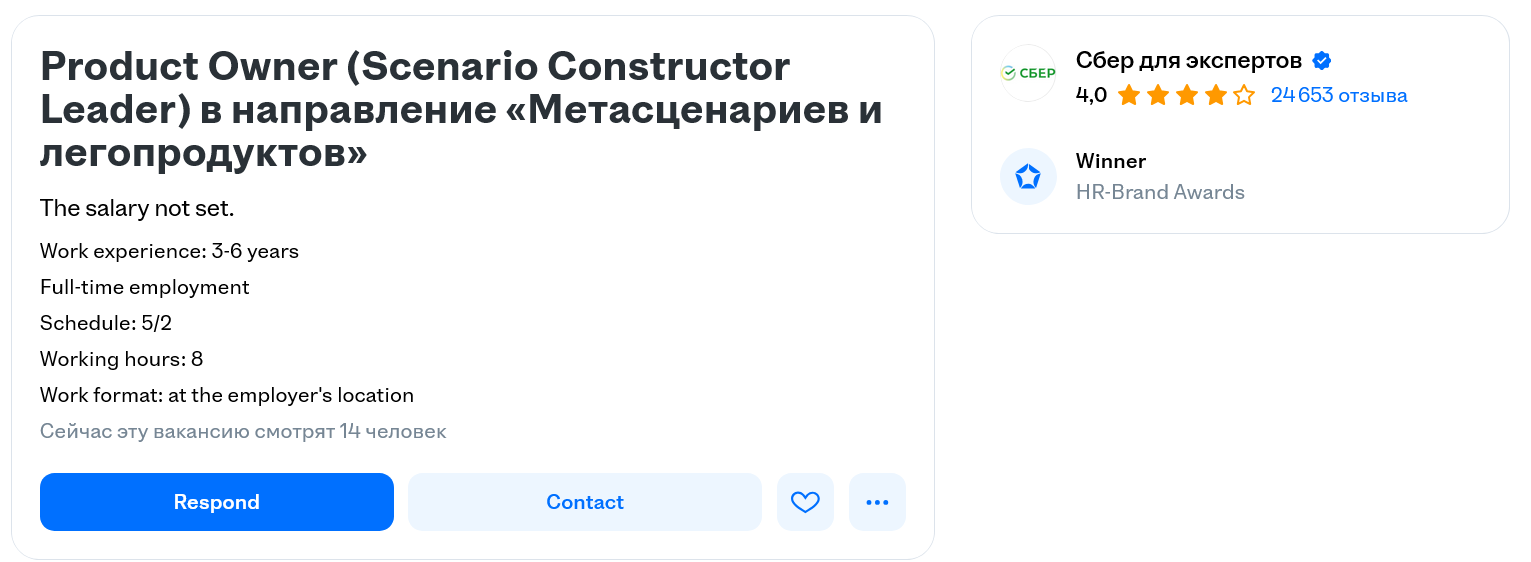This screenshot has height=562, width=1531.
Task: Open the three-dot more options menu
Action: (877, 502)
